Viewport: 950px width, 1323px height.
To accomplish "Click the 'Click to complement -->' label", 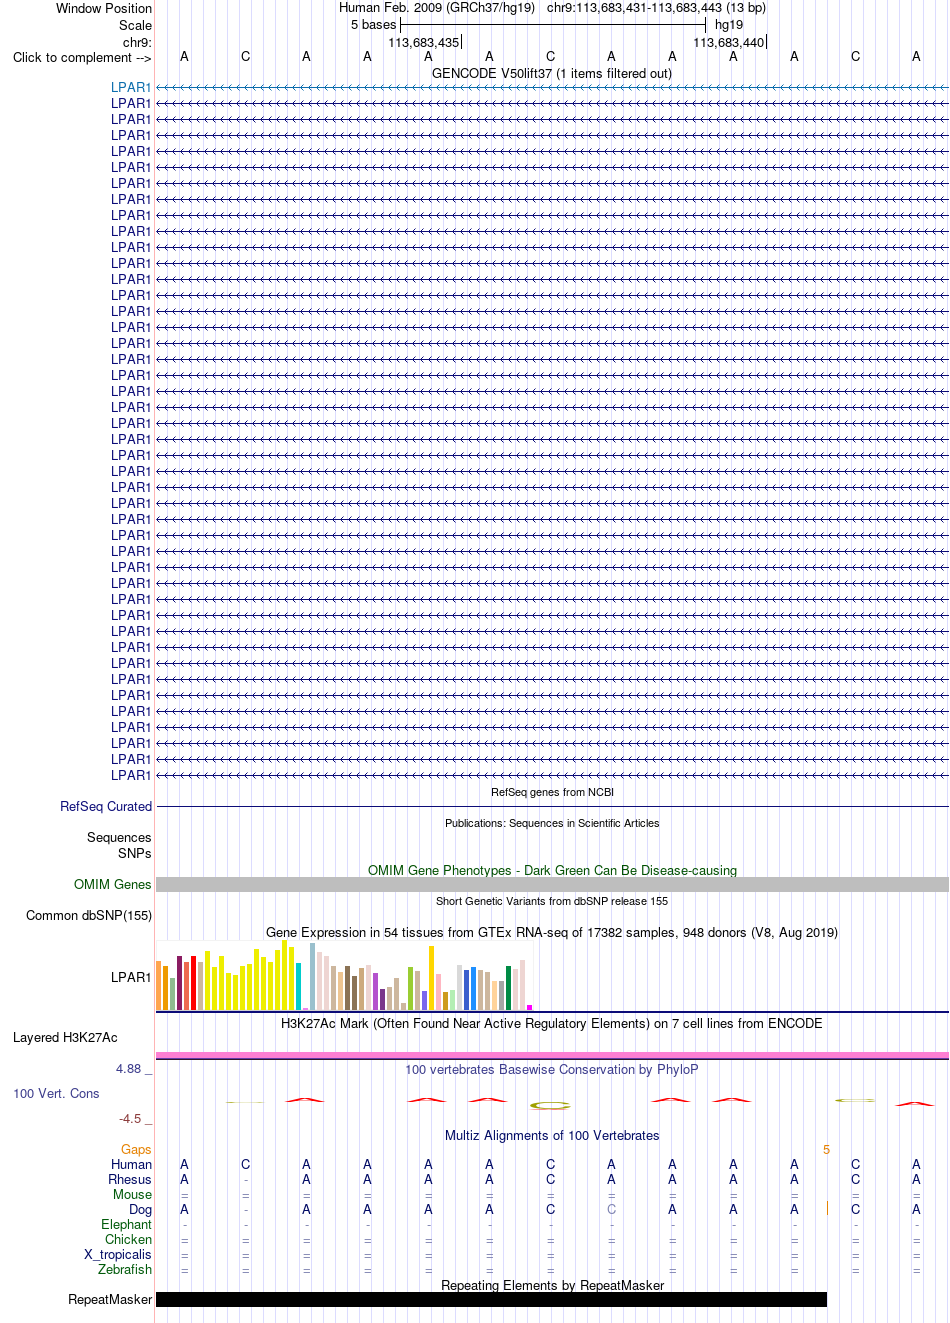I will click(82, 57).
